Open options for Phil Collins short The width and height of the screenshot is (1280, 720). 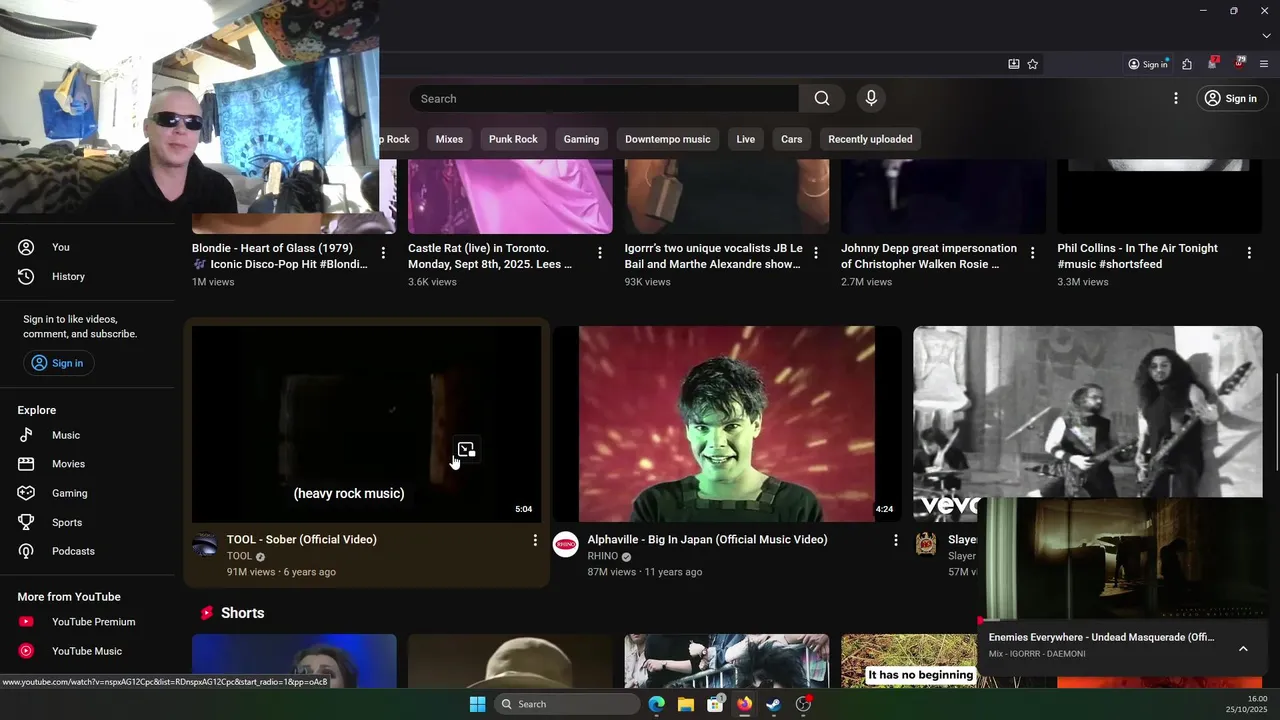1249,253
